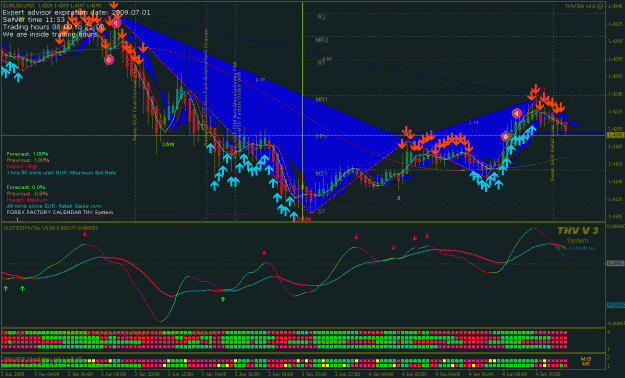
Task: Select the 'Server time 11:53' label
Action: (x=33, y=20)
